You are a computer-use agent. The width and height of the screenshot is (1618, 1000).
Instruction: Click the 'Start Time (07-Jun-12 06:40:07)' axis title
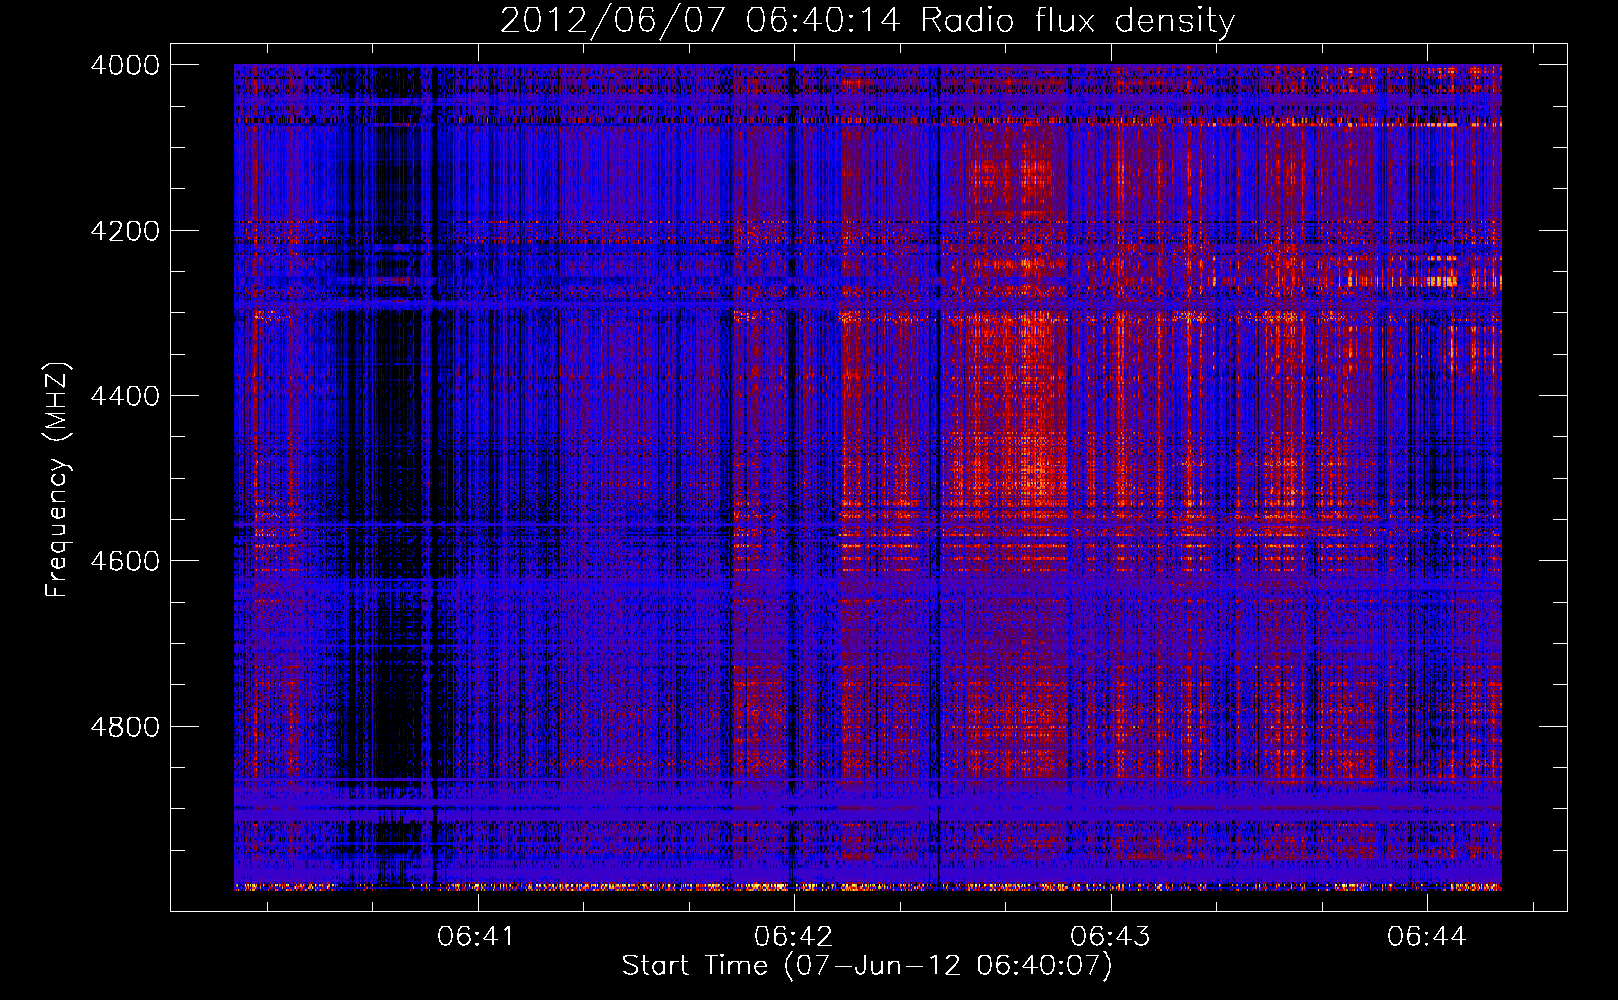[867, 966]
